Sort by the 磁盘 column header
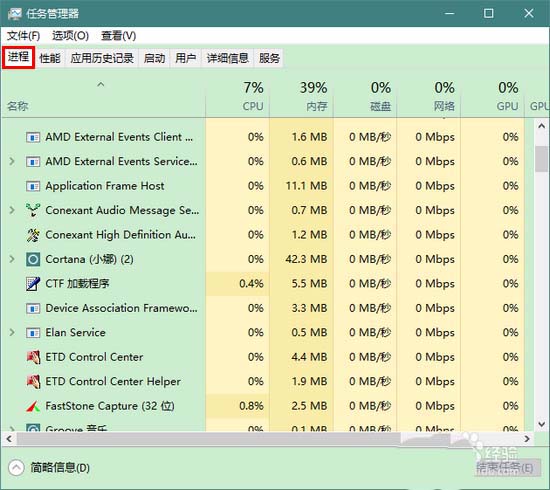Image resolution: width=550 pixels, height=490 pixels. pos(365,96)
